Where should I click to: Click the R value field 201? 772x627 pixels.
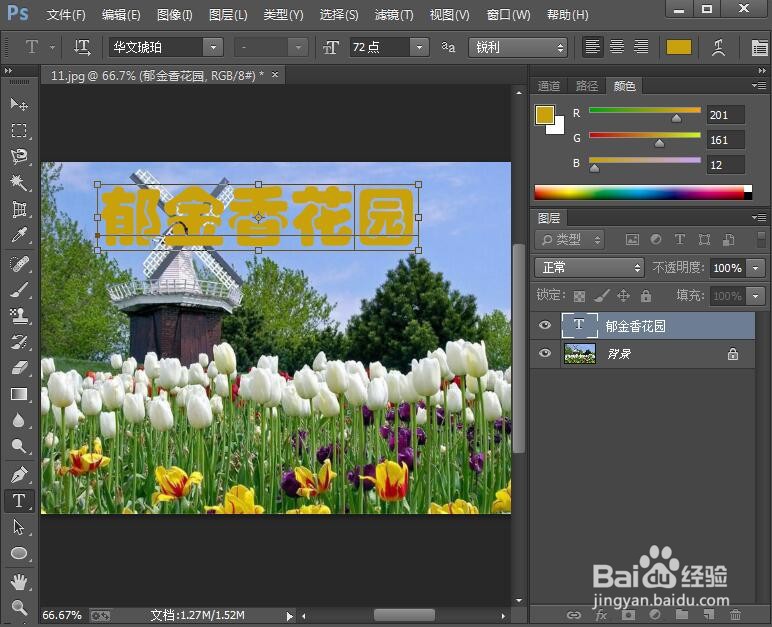(725, 115)
